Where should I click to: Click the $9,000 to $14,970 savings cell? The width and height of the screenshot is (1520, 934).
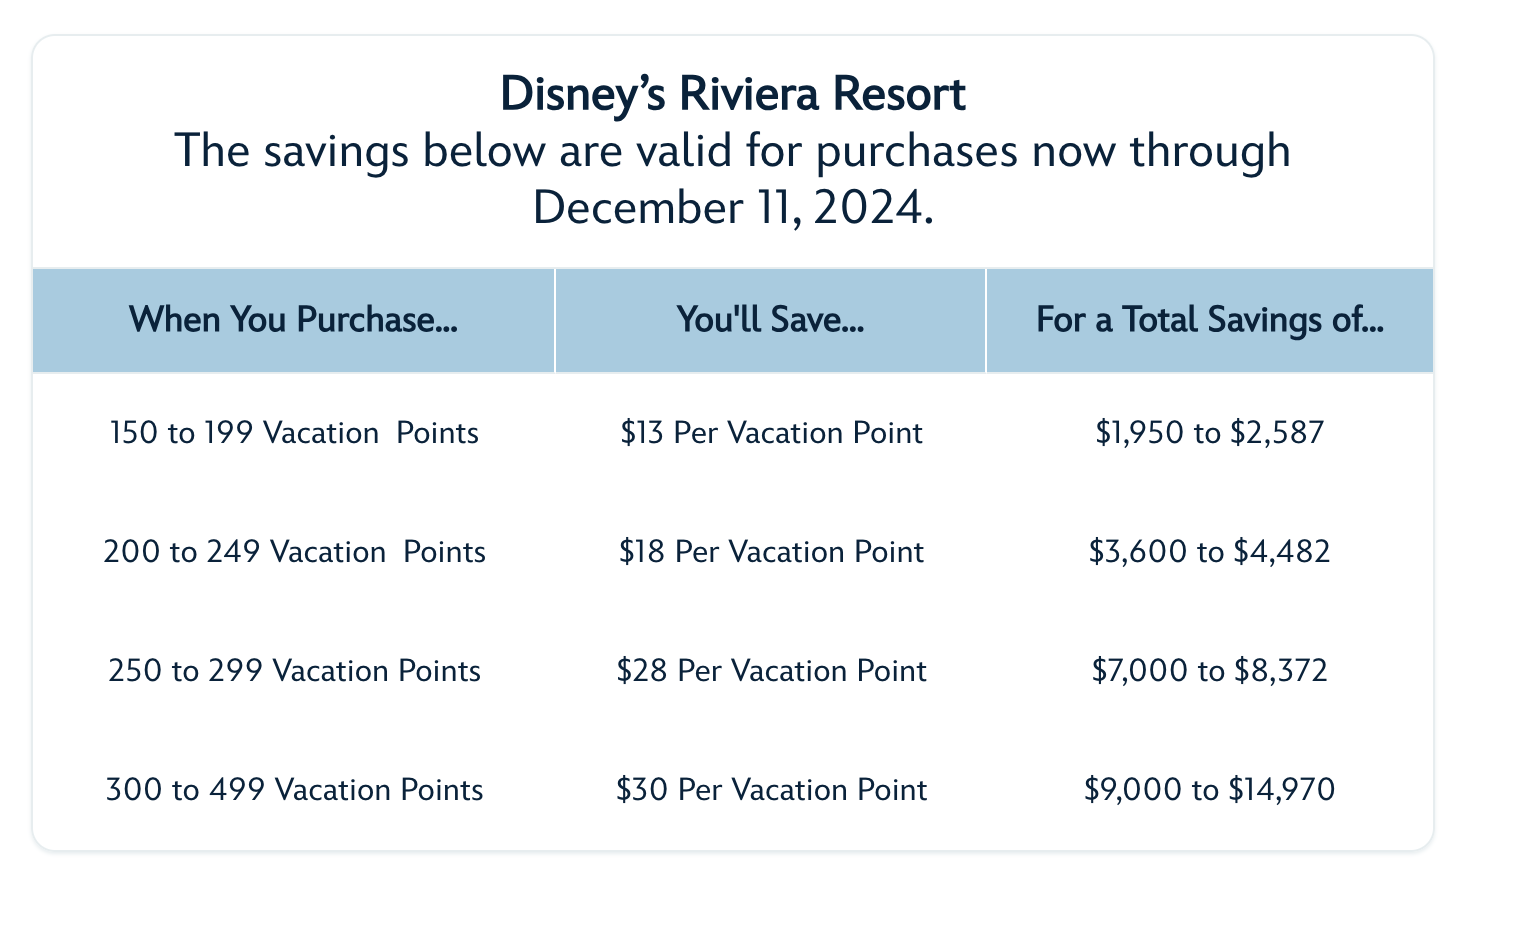click(x=1209, y=790)
